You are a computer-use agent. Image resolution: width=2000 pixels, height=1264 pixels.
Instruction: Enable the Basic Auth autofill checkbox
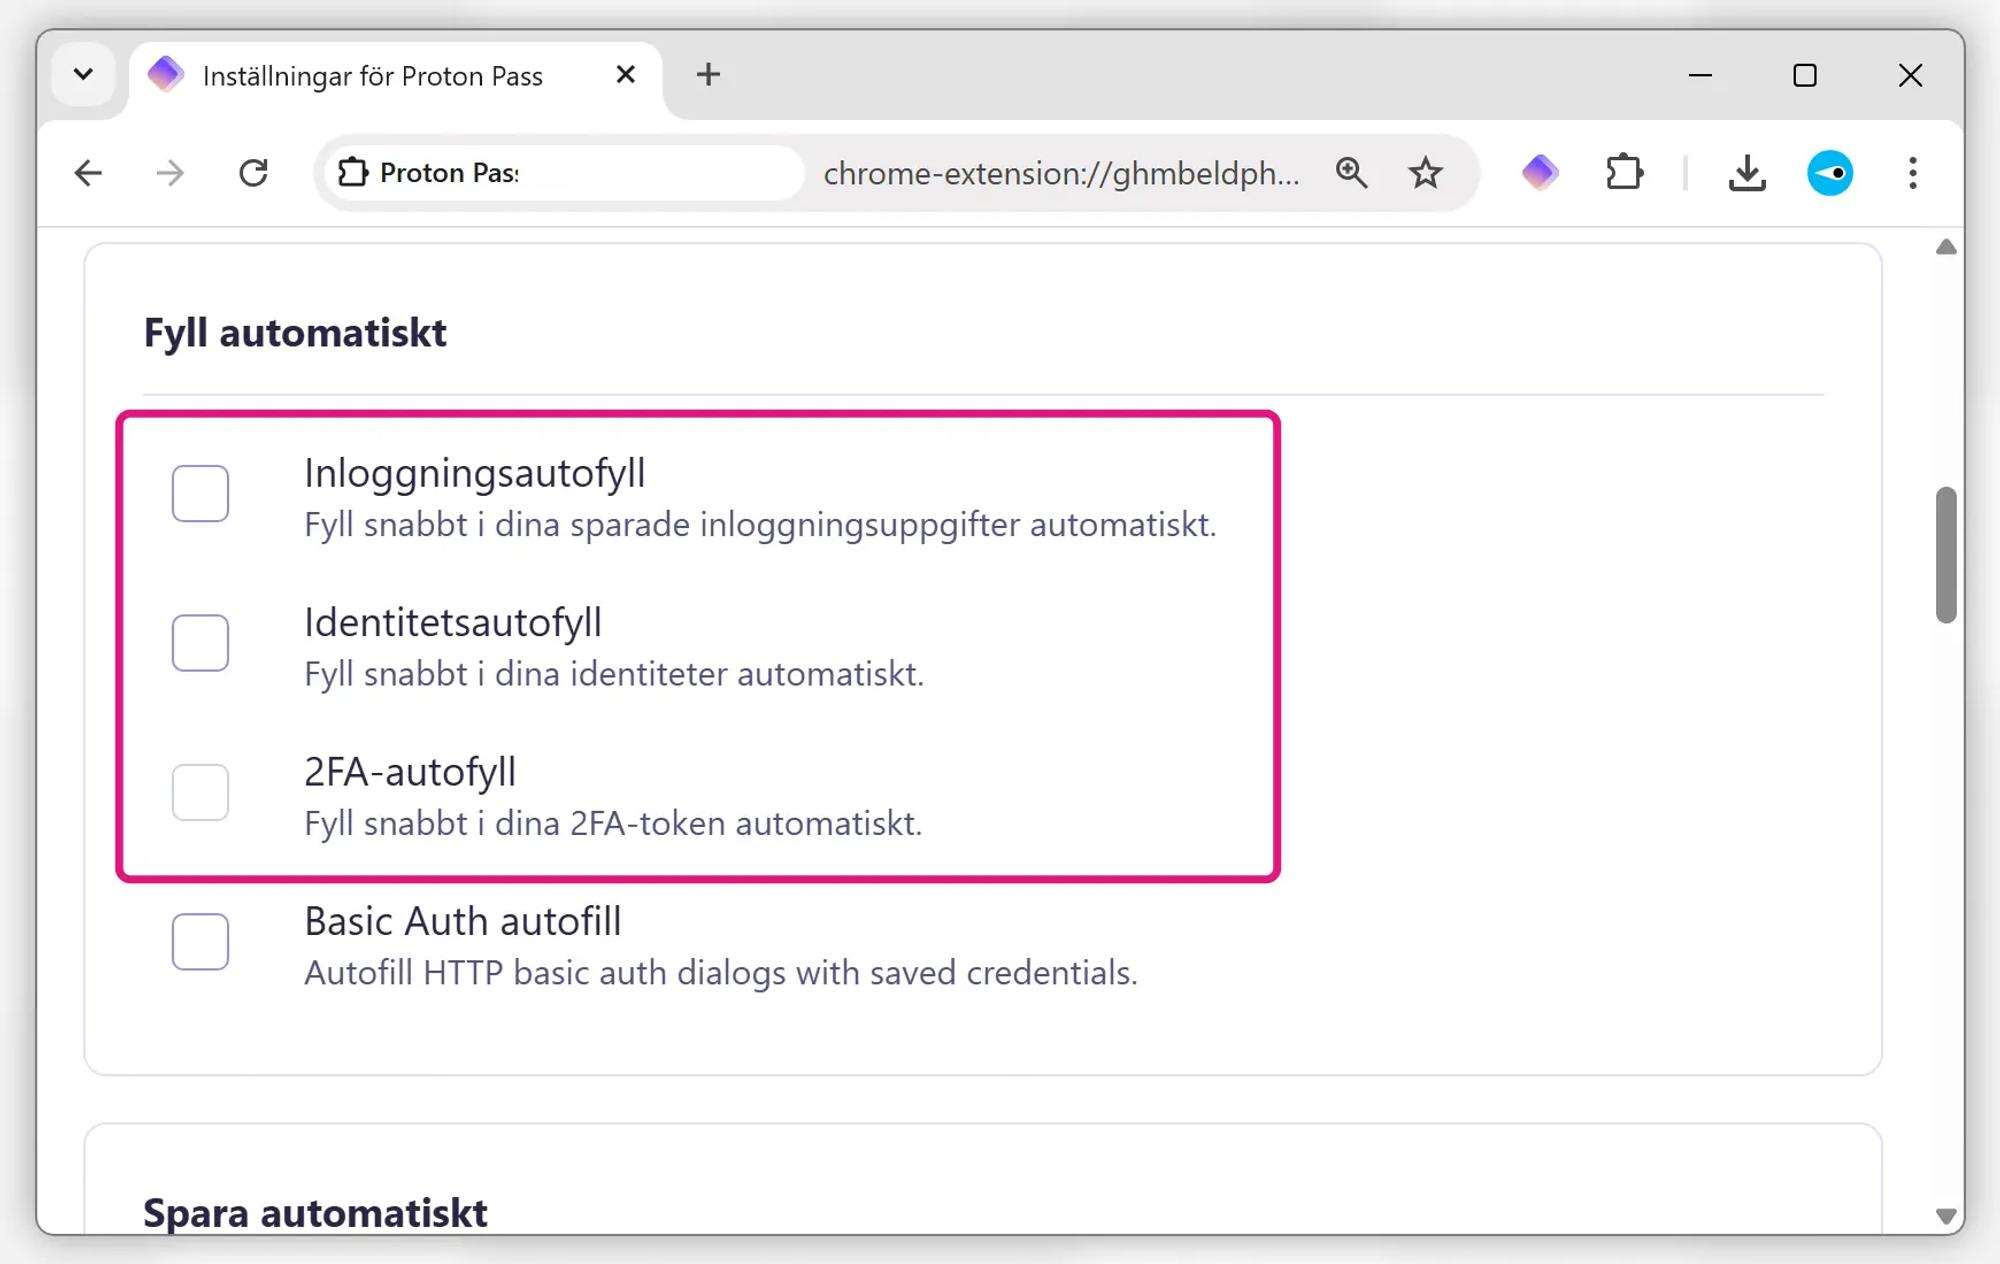pyautogui.click(x=200, y=941)
